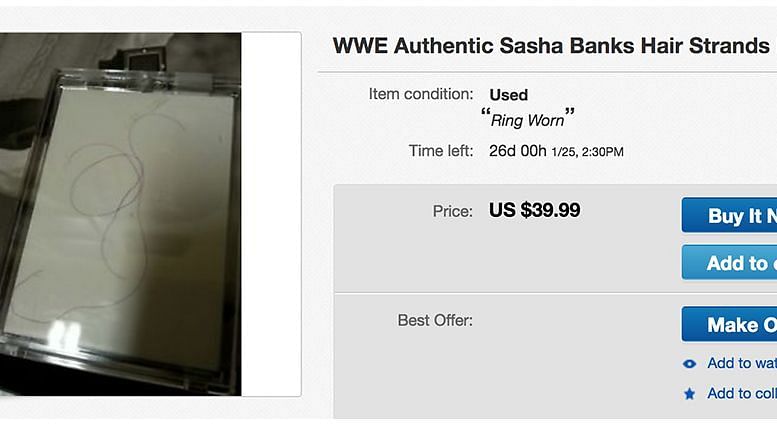
Task: Follow the Add to watch list link
Action: (x=741, y=364)
